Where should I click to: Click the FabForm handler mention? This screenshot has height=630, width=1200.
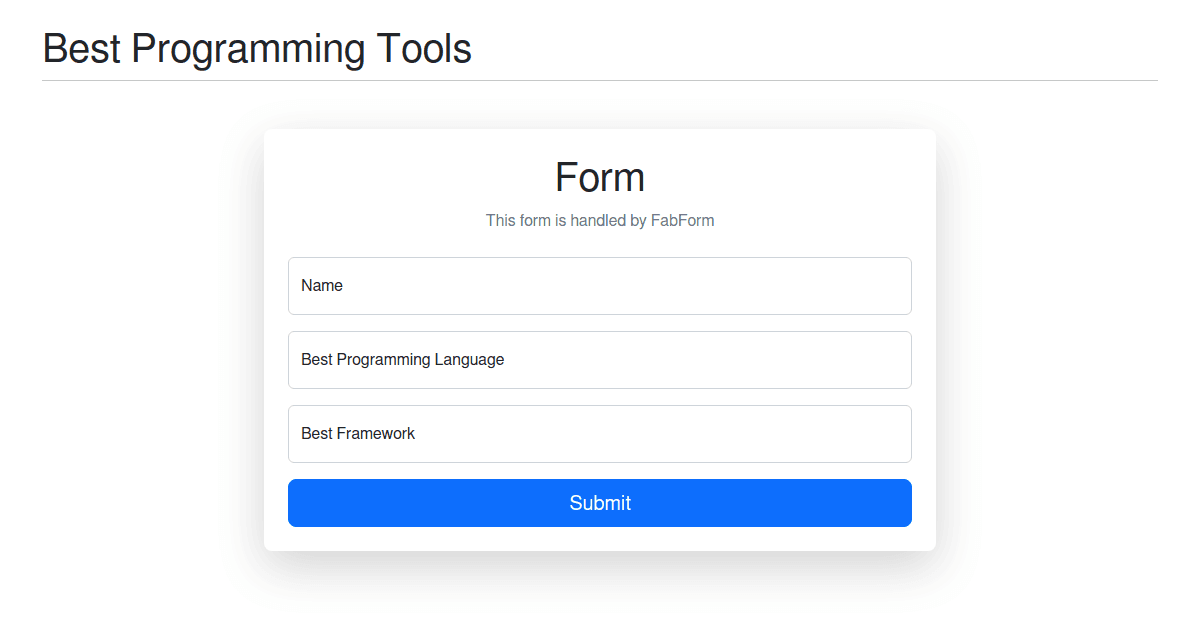point(683,220)
